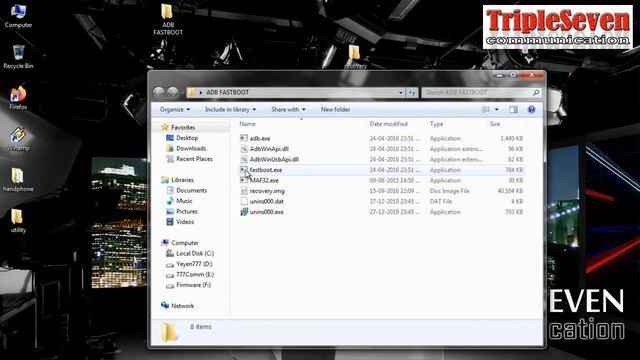
Task: Refresh the ADB FASTBOOT folder view
Action: (x=412, y=93)
